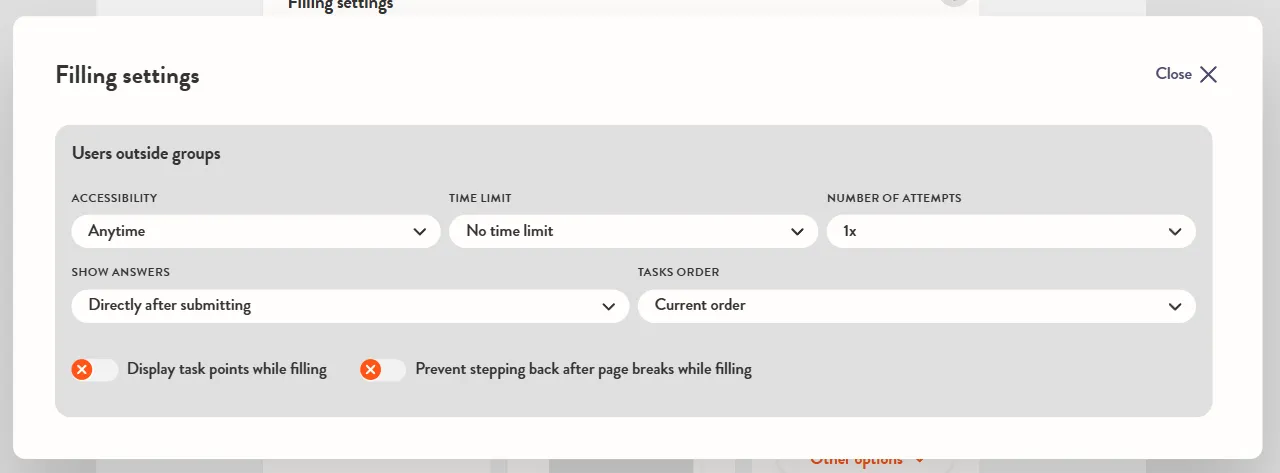Click the chevron arrow in Show answers field
Viewport: 1280px width, 473px height.
pos(608,306)
